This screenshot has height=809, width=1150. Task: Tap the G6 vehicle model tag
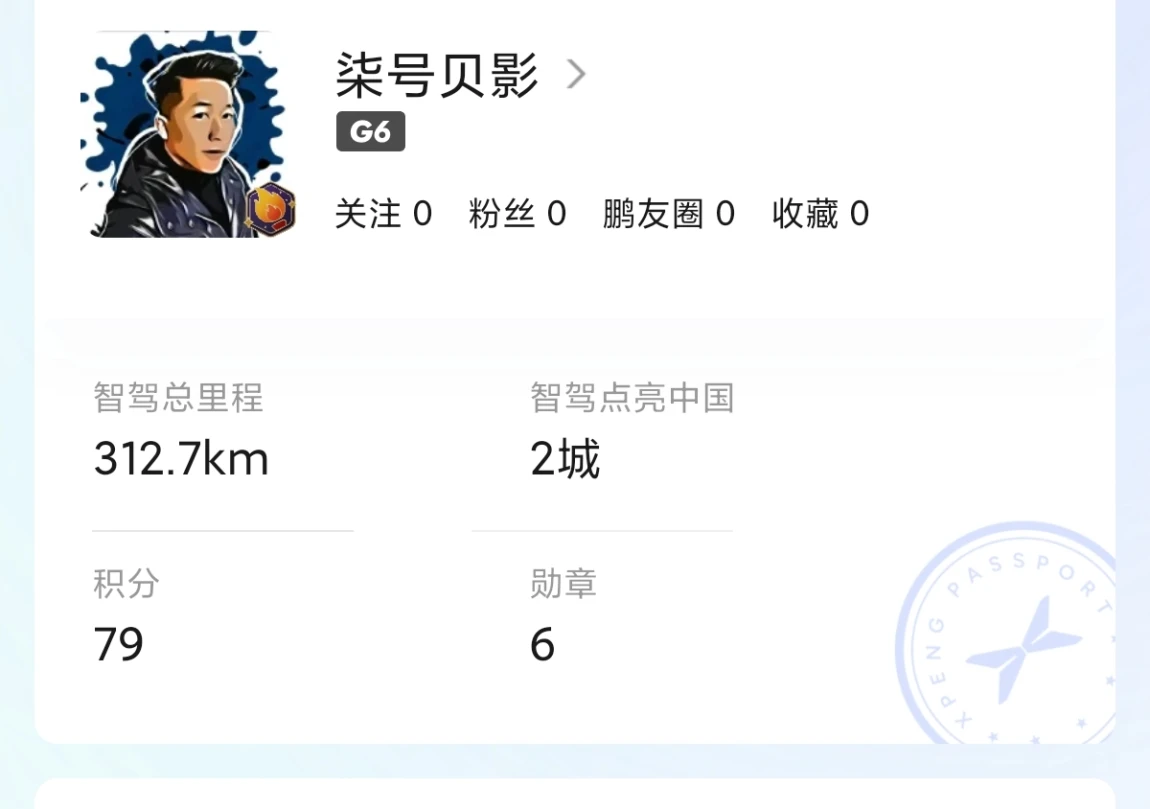tap(370, 131)
